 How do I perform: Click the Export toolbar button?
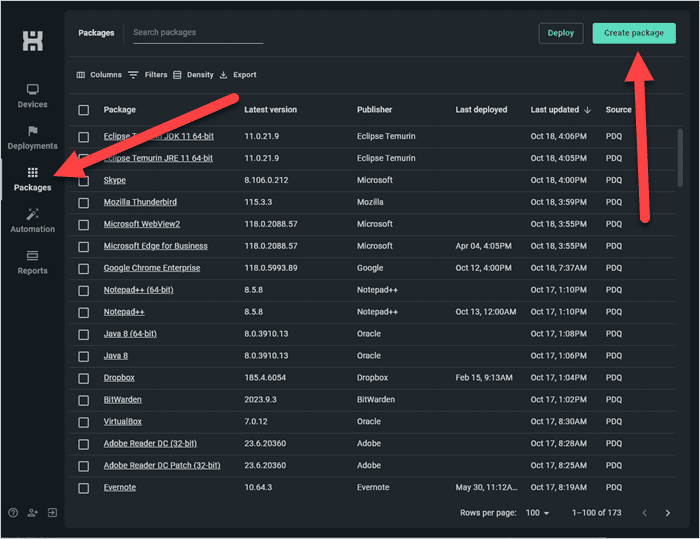point(238,75)
